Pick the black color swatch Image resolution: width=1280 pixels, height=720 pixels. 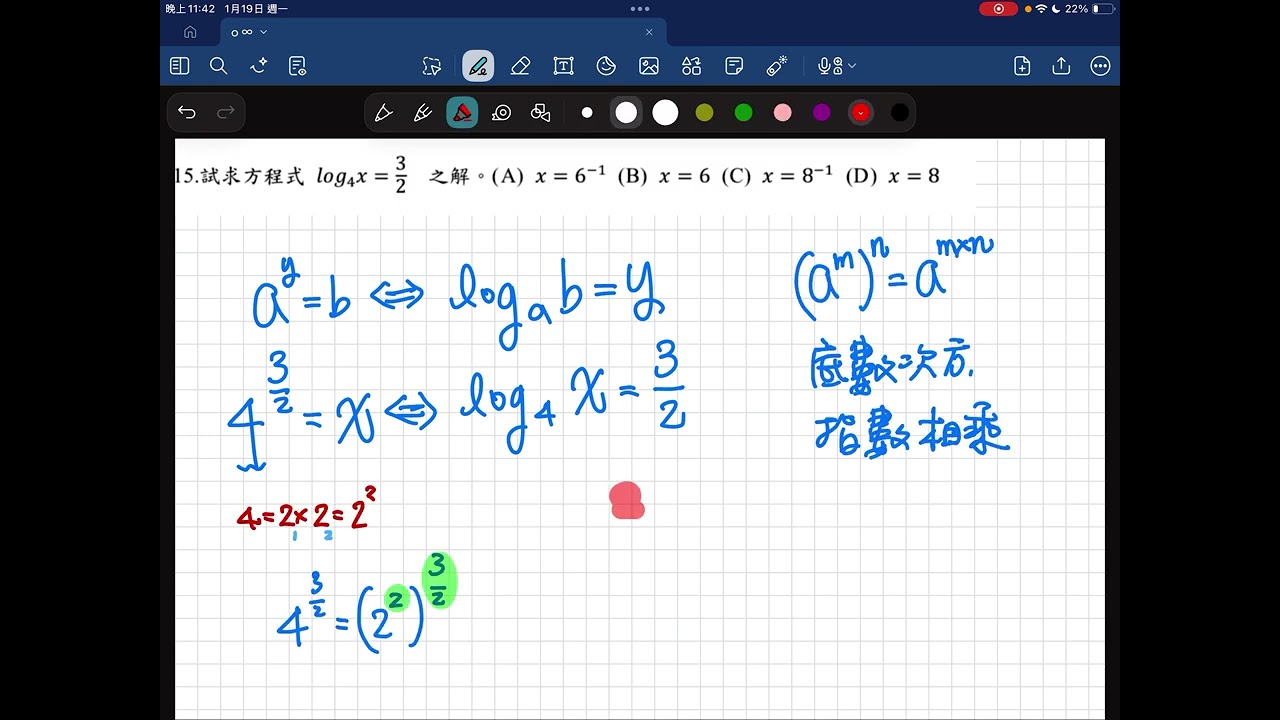click(x=900, y=113)
